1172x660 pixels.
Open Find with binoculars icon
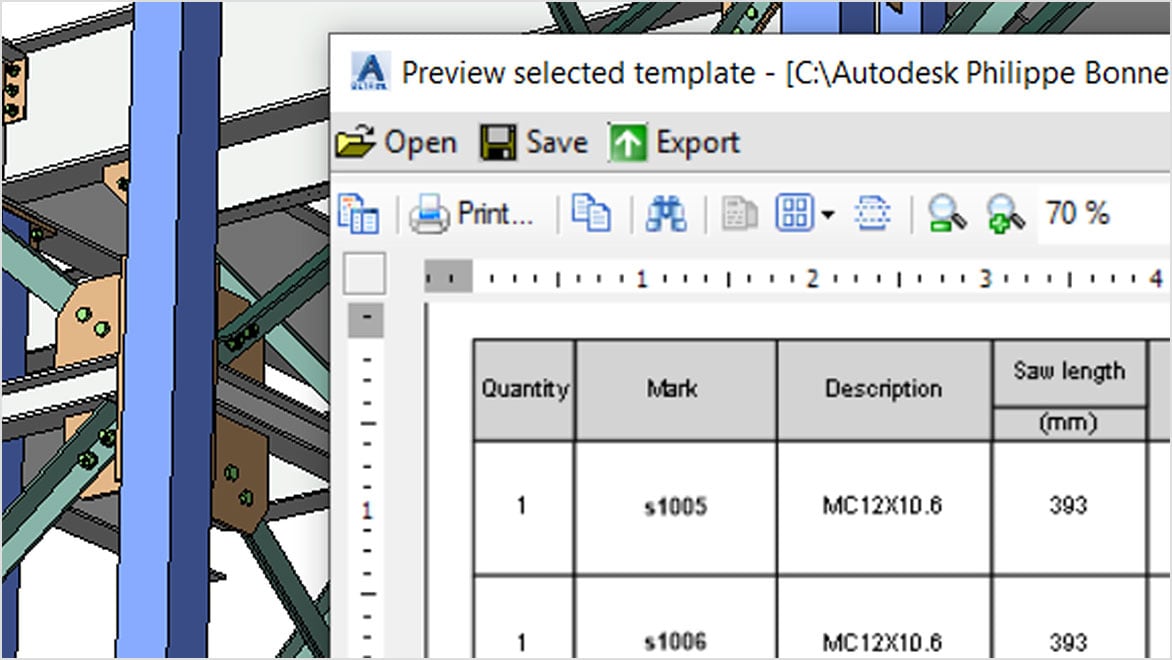[x=666, y=214]
